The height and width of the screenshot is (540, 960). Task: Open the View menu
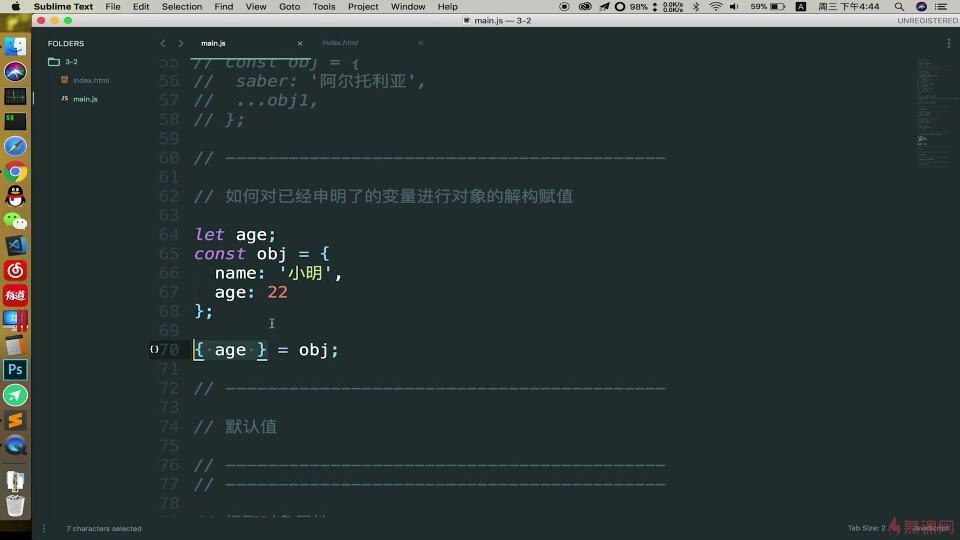point(256,7)
